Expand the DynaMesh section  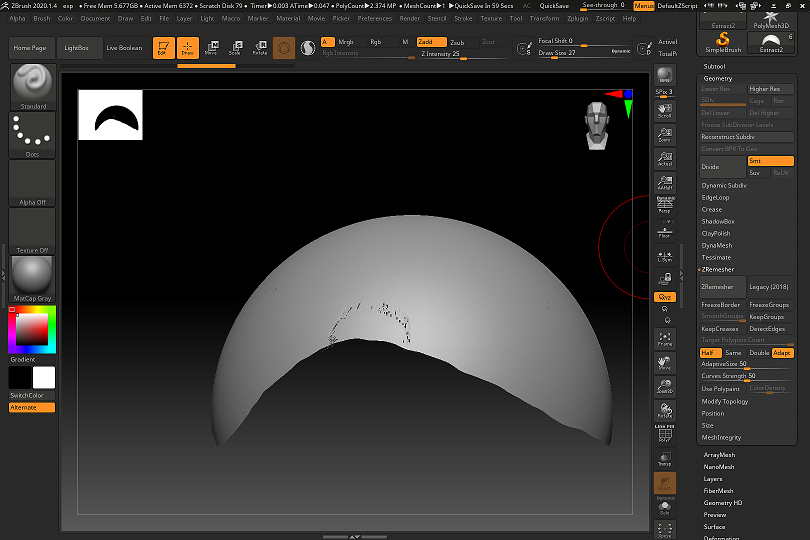(x=717, y=245)
